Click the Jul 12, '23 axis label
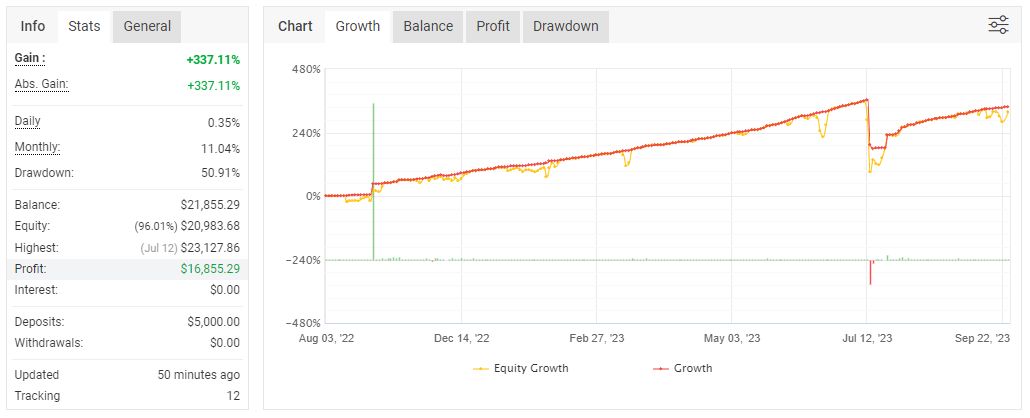1030x418 pixels. click(867, 338)
